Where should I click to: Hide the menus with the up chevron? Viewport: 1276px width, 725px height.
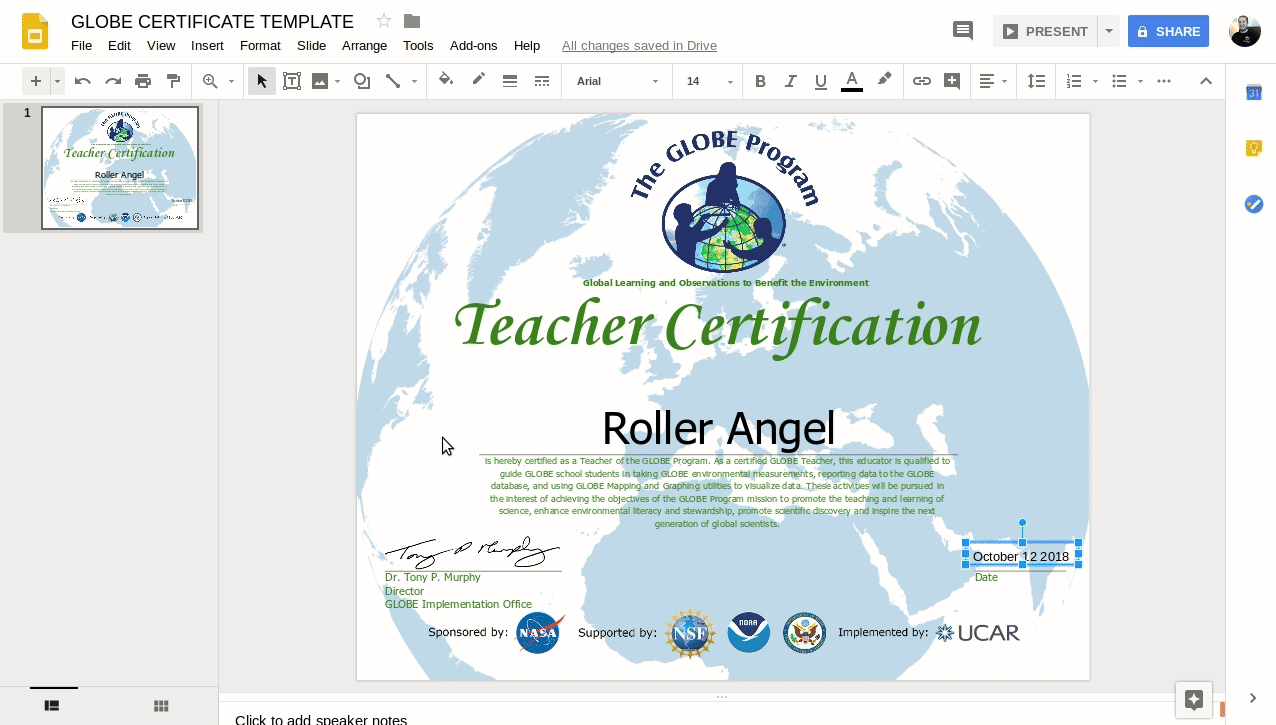click(x=1206, y=81)
